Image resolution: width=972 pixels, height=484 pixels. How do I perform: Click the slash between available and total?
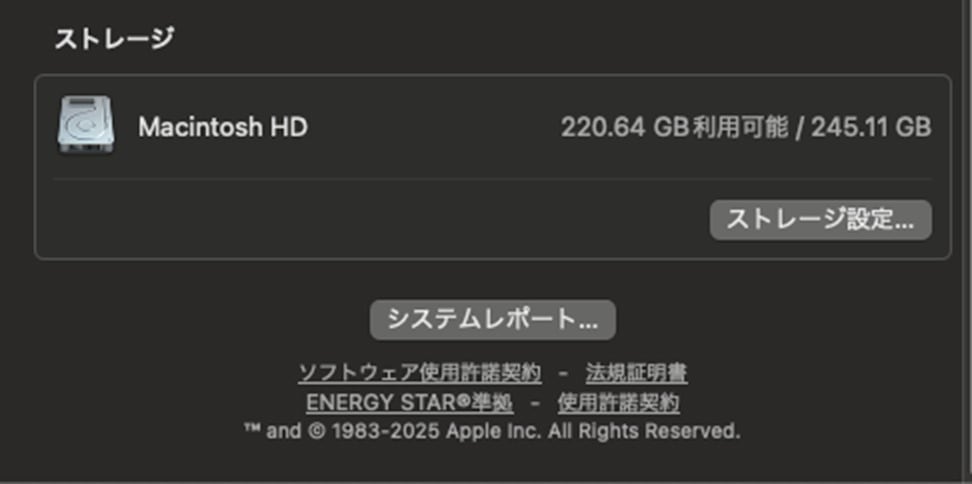coord(799,127)
